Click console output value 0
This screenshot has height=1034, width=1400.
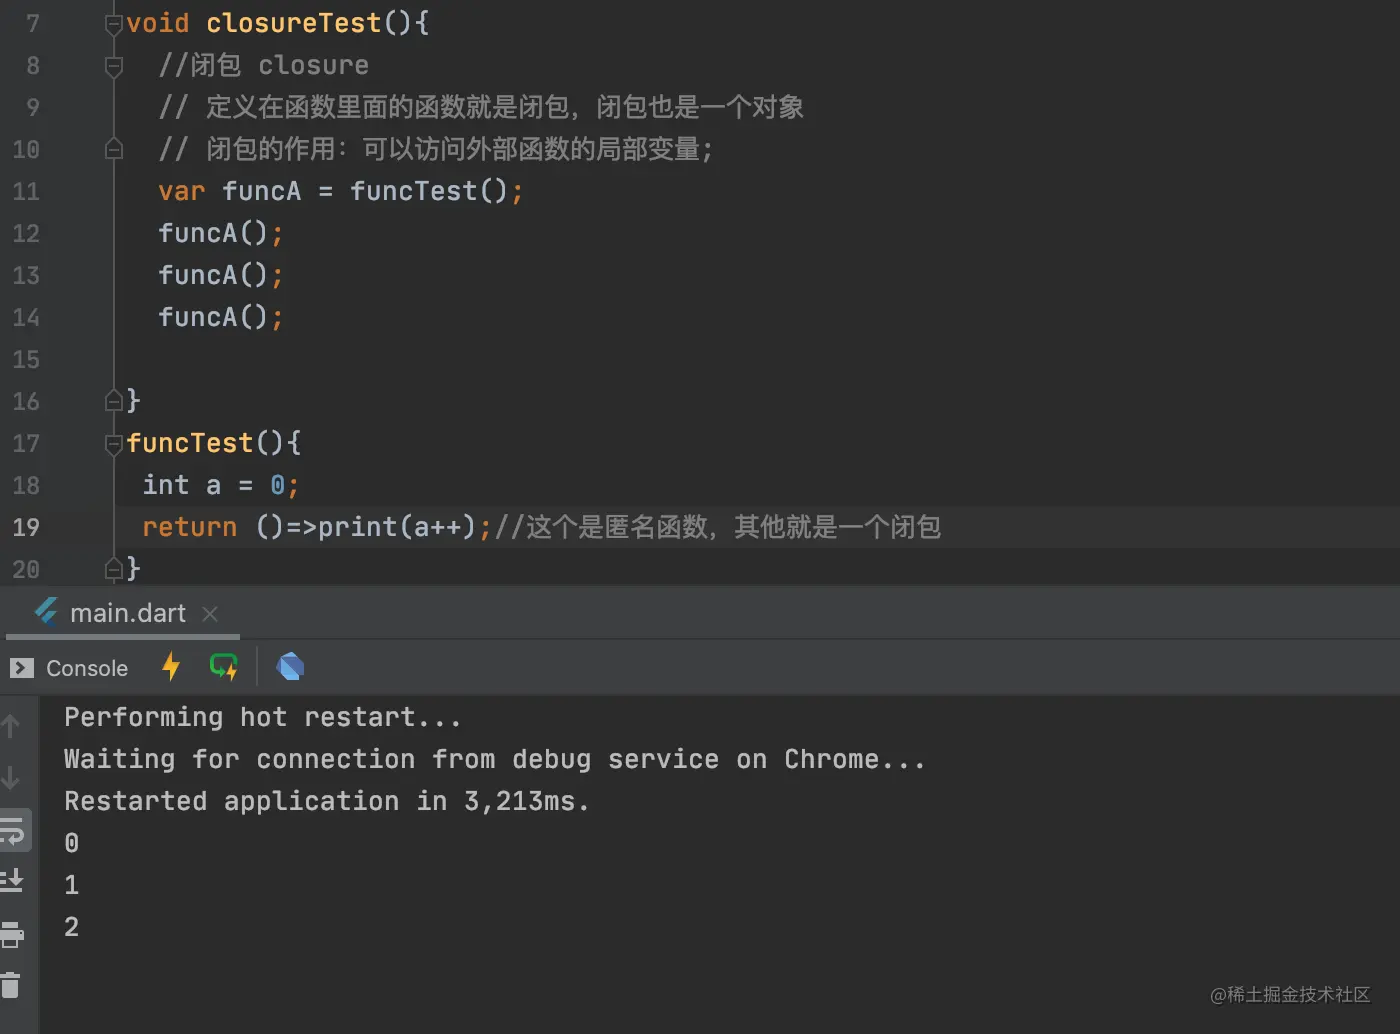coord(72,843)
